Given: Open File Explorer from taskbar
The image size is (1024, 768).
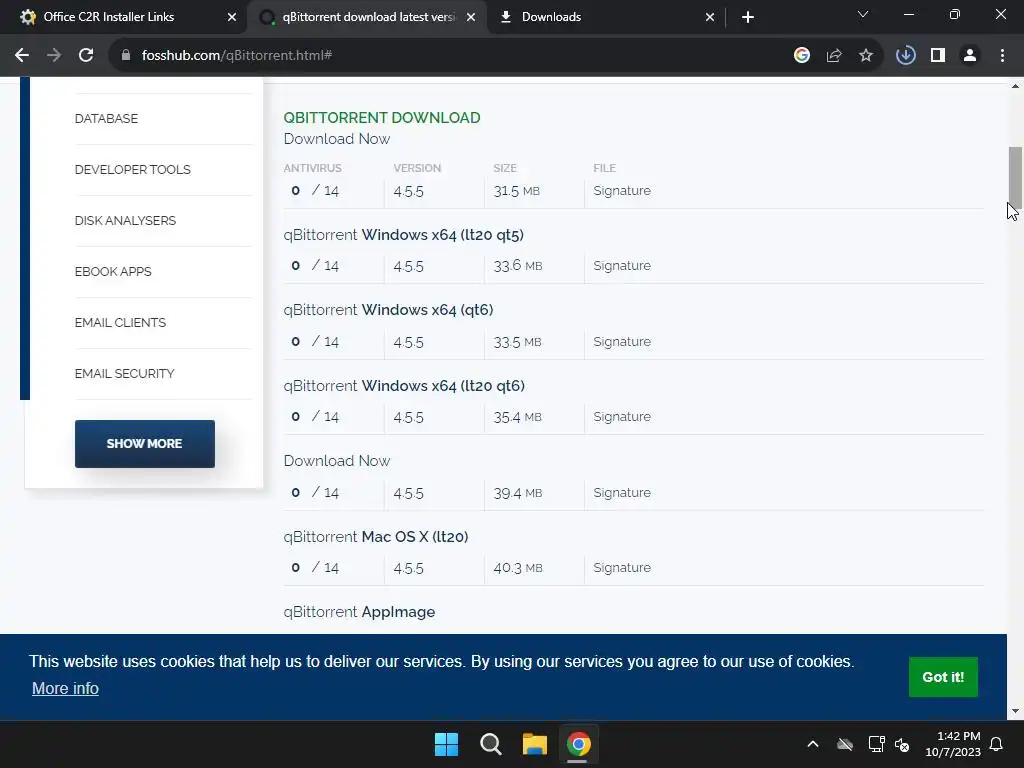Looking at the screenshot, I should coord(534,744).
